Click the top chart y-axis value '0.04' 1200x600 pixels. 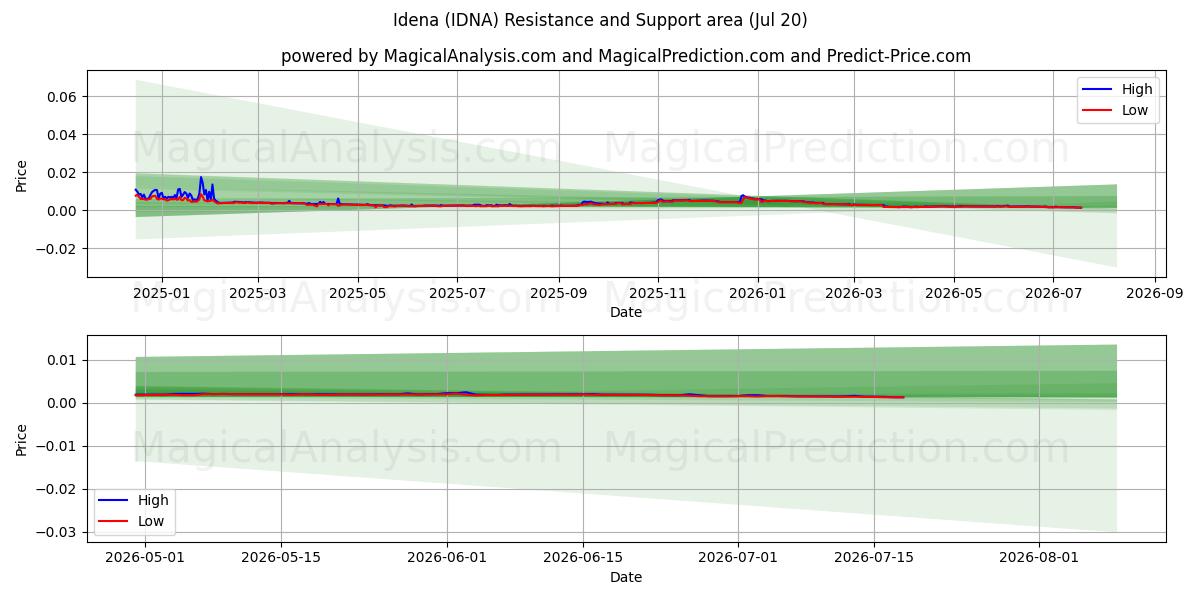[64, 135]
